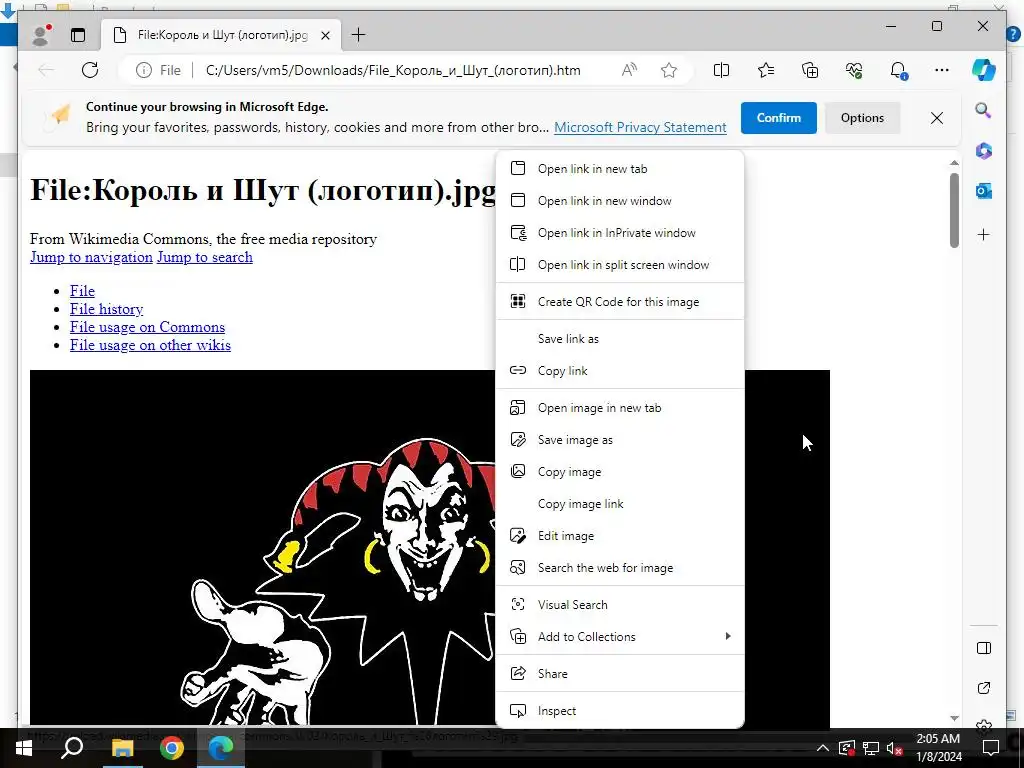
Task: Click the Options button
Action: [x=862, y=118]
